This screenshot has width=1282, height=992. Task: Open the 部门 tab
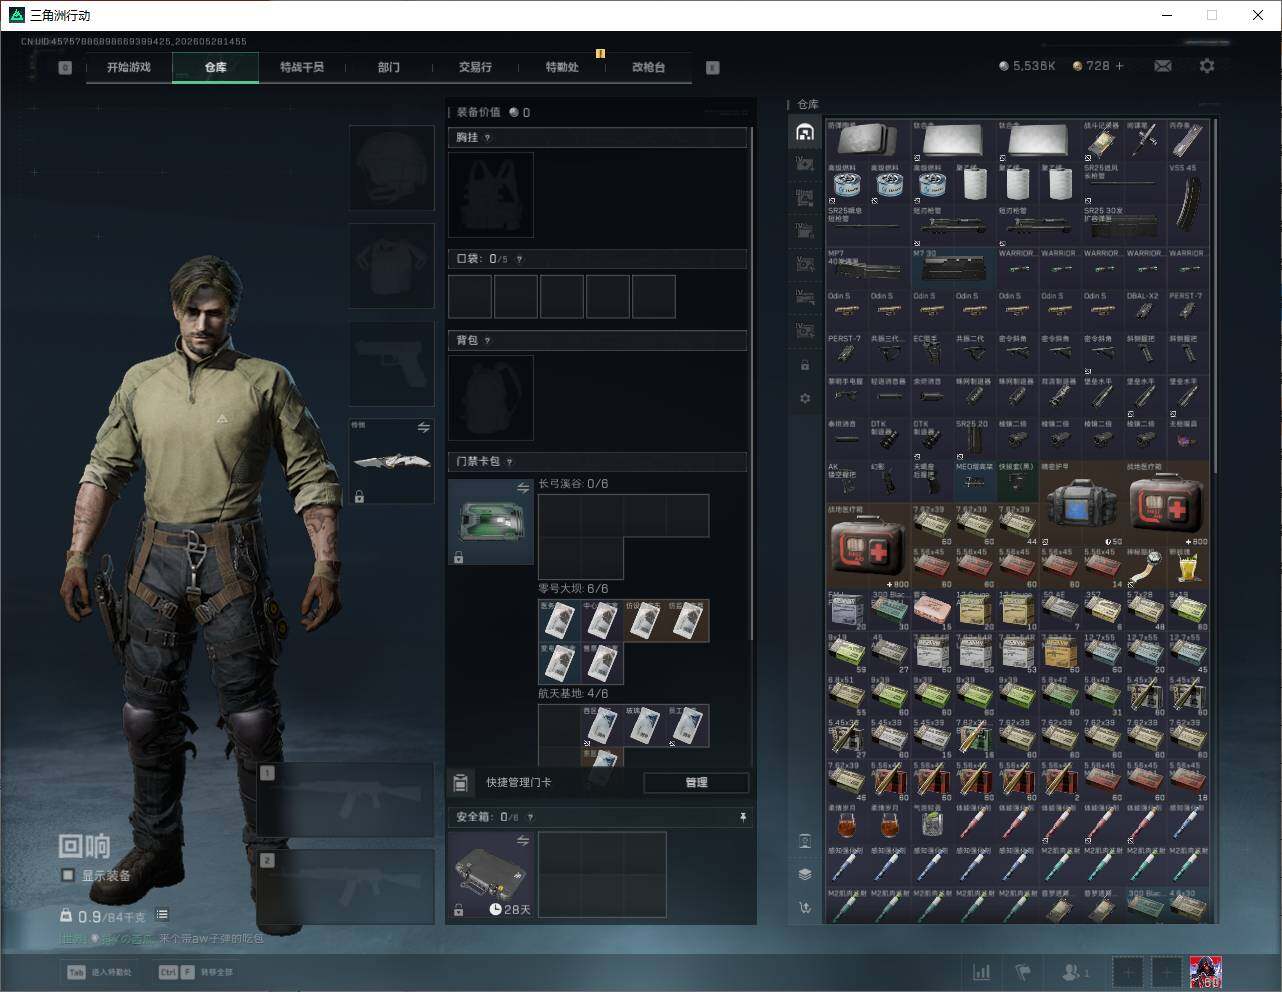point(389,68)
